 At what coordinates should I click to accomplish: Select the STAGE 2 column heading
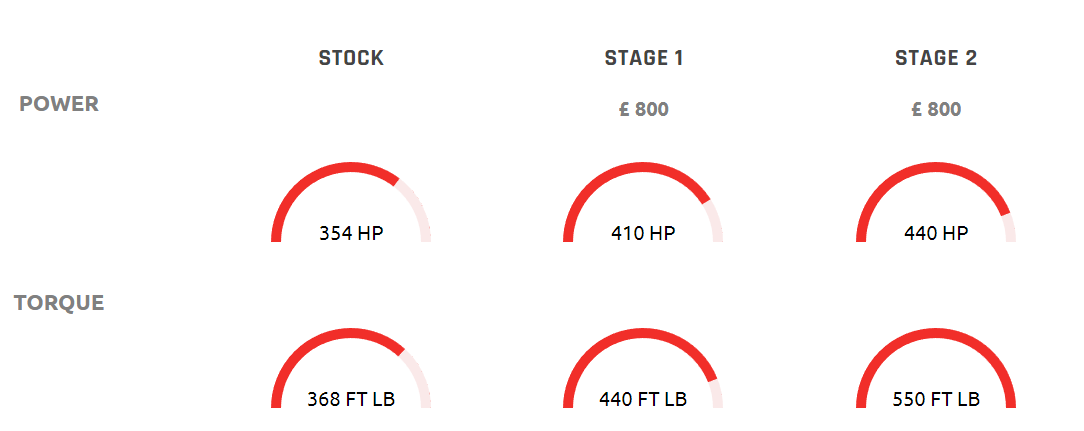(936, 58)
